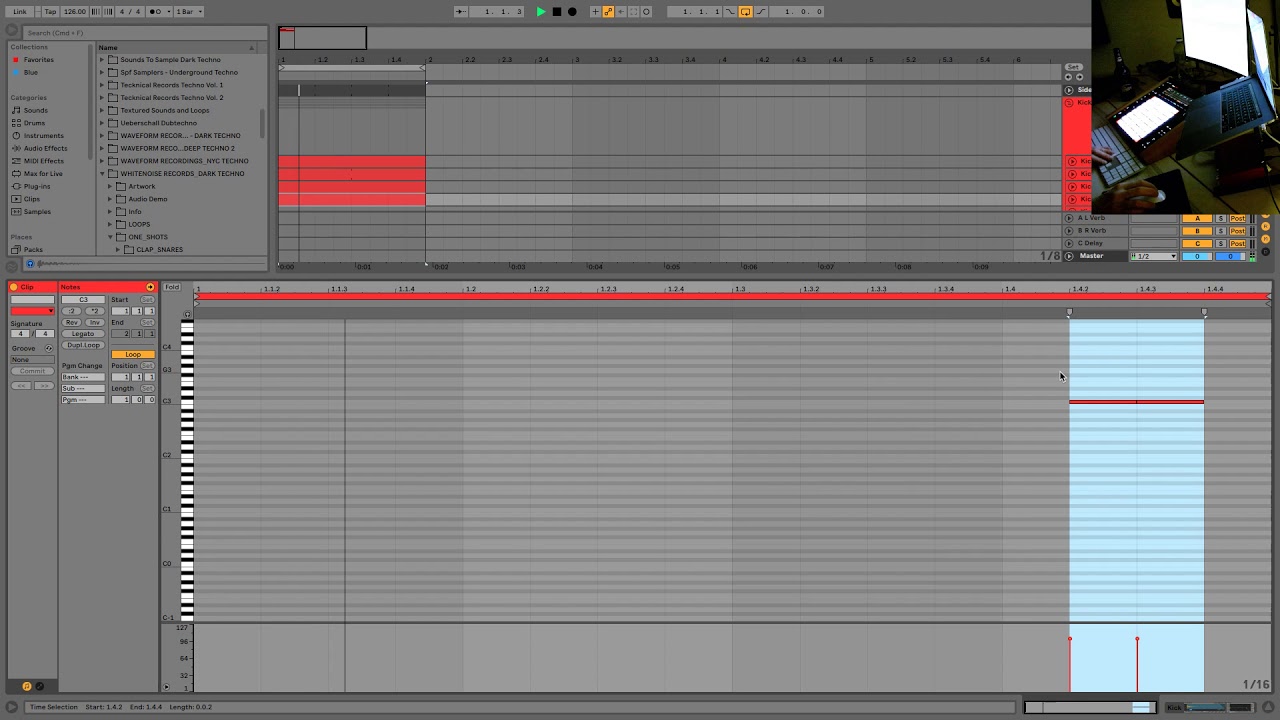Jump to the next locator arrow
The width and height of the screenshot is (1280, 720).
(x=1079, y=77)
